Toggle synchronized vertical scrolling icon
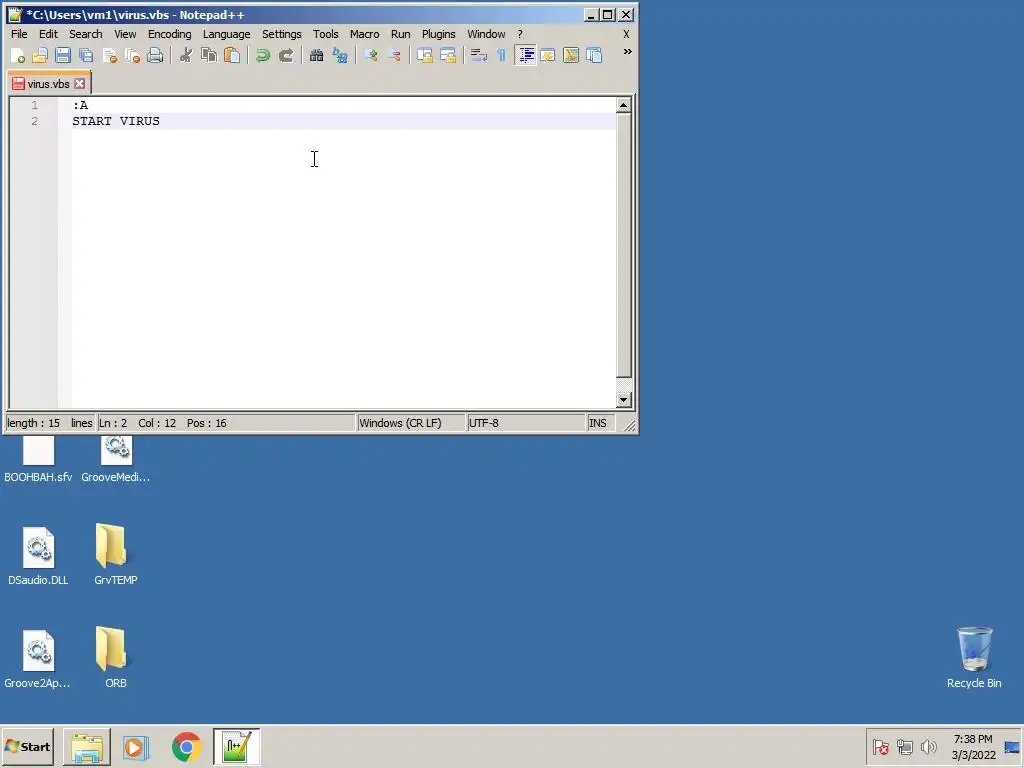This screenshot has width=1024, height=768. coord(424,56)
